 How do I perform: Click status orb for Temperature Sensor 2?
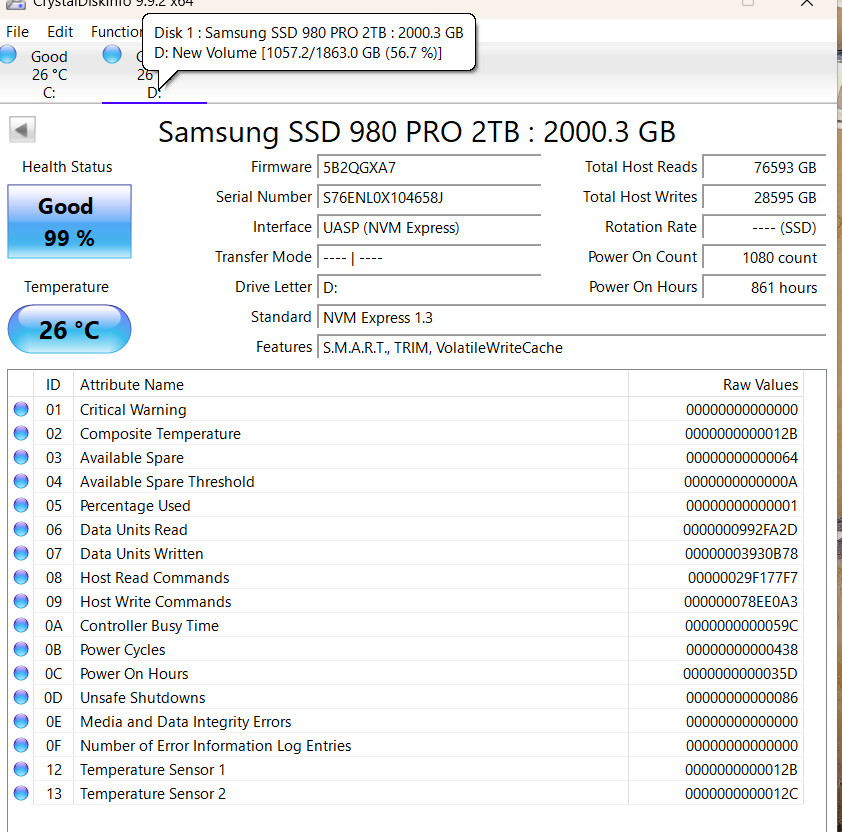pyautogui.click(x=21, y=793)
